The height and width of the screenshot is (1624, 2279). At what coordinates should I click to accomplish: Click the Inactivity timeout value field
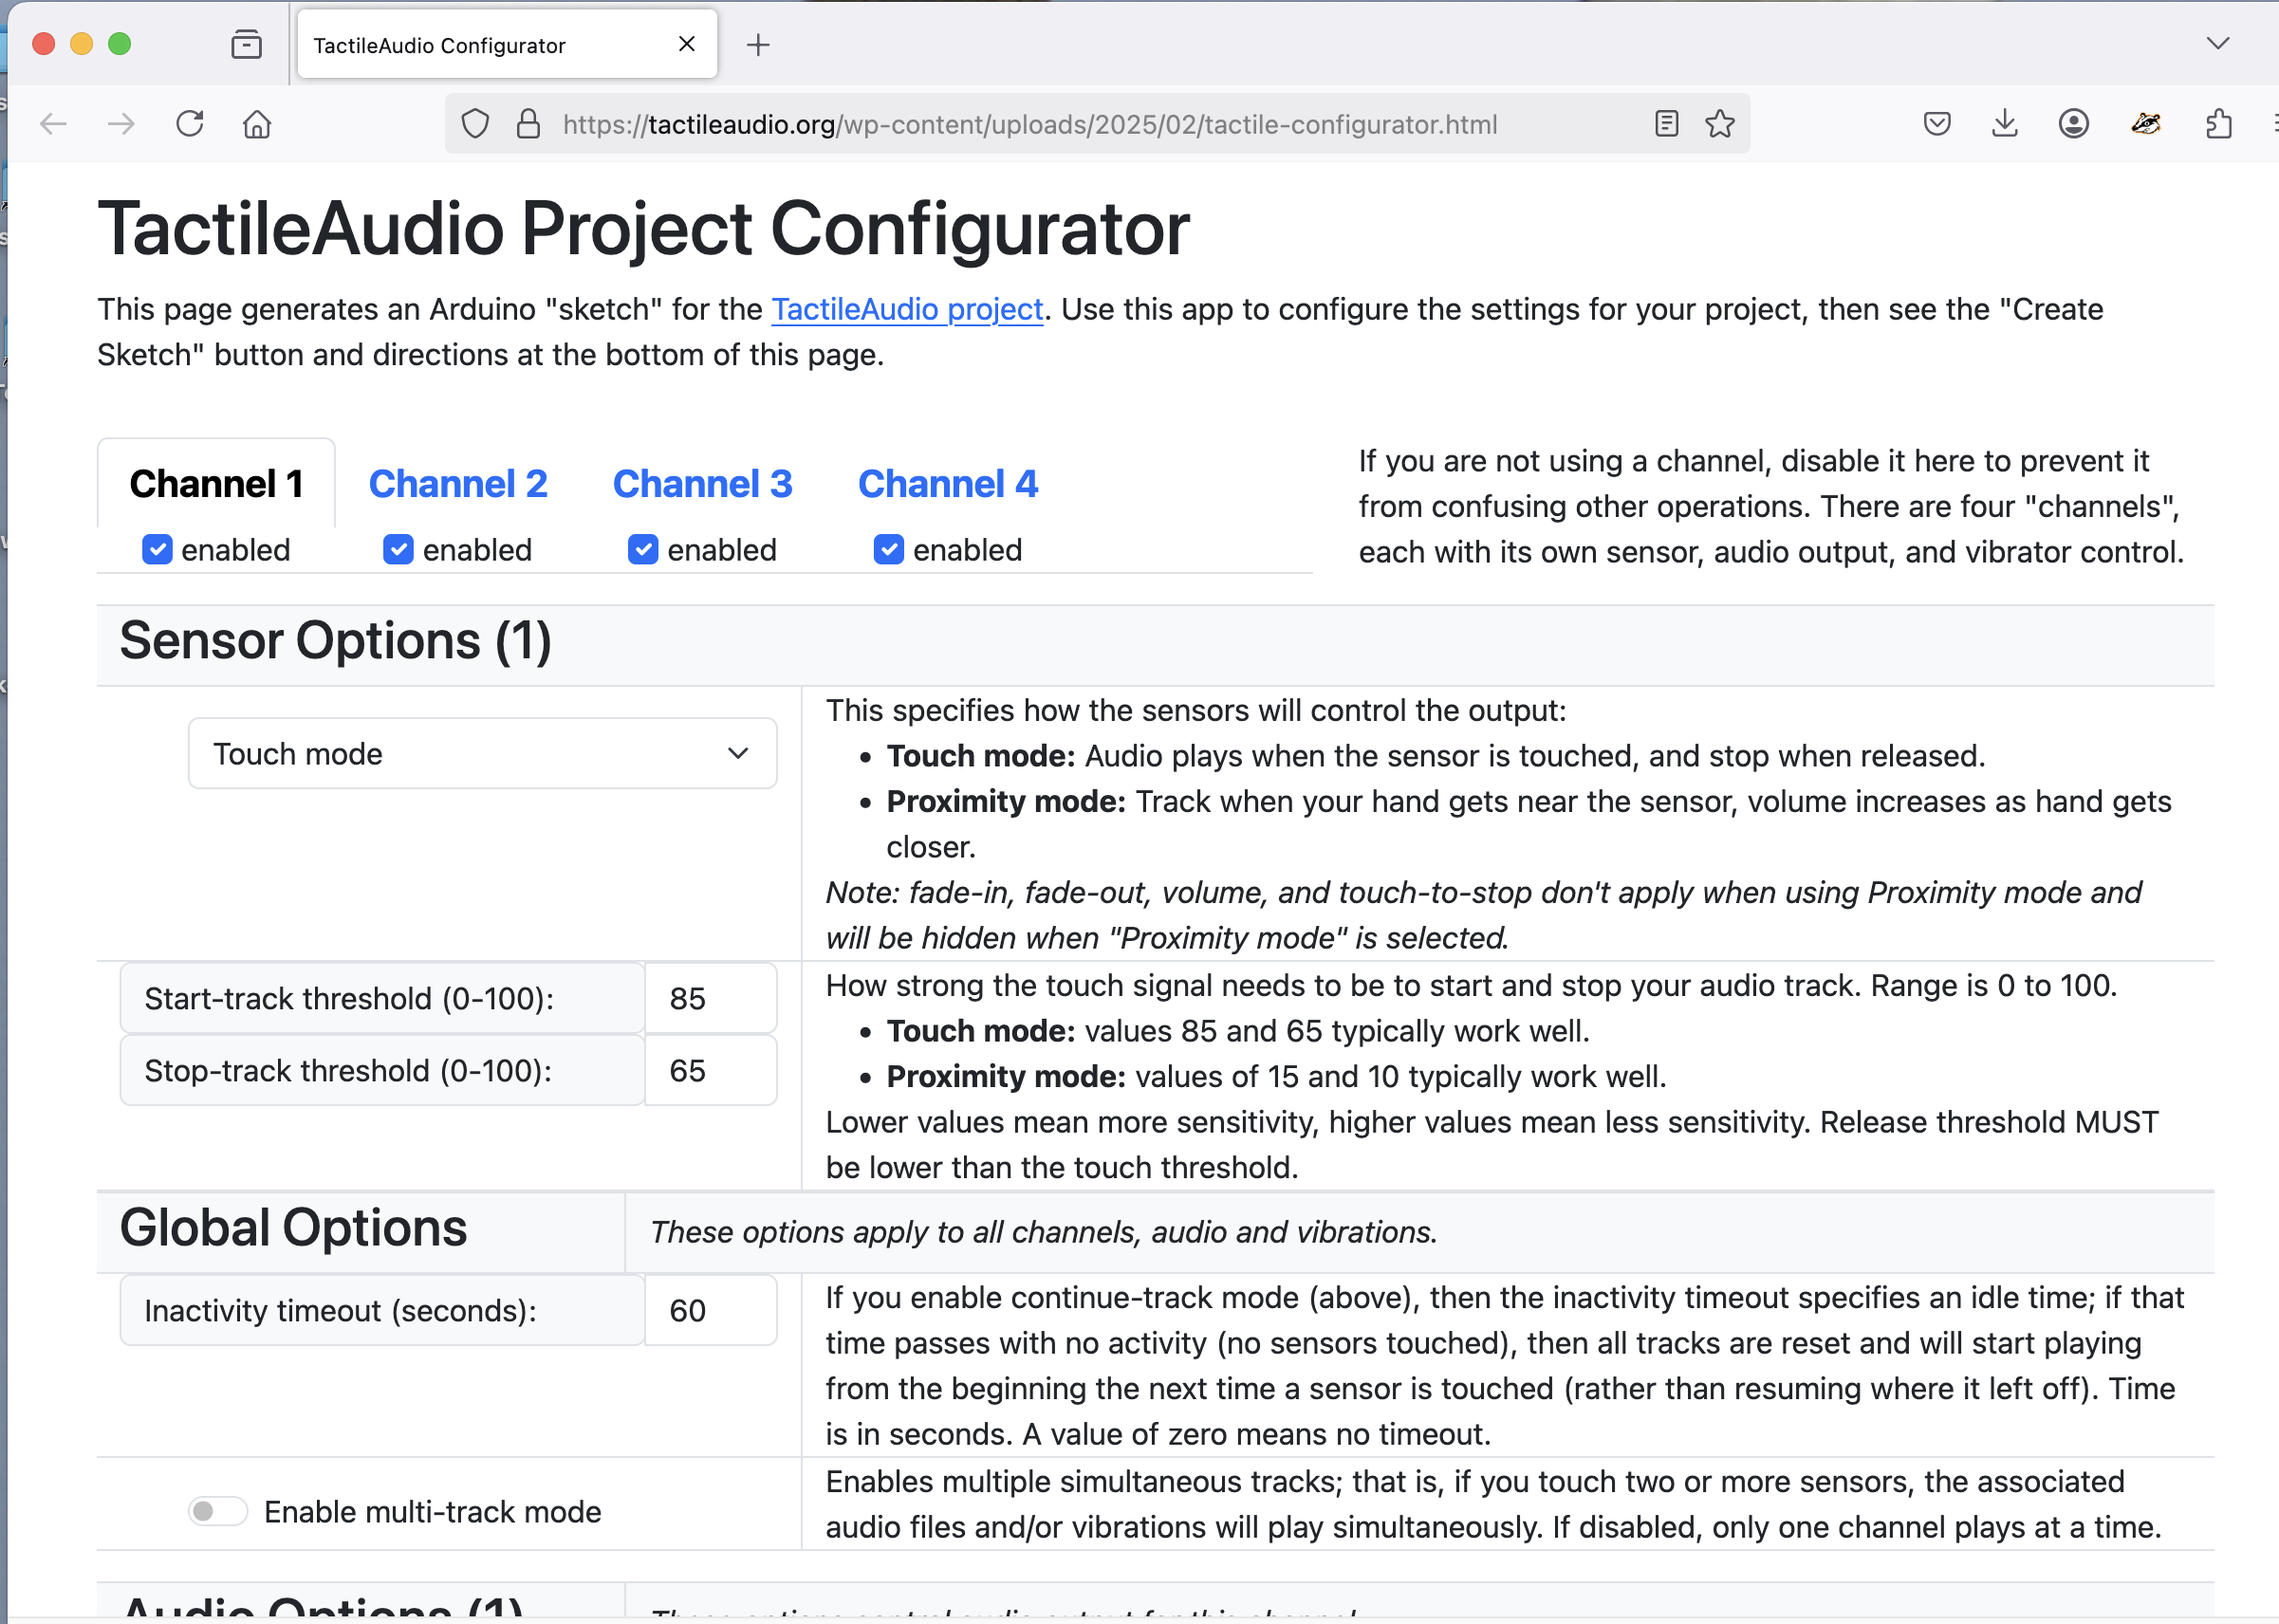coord(710,1310)
